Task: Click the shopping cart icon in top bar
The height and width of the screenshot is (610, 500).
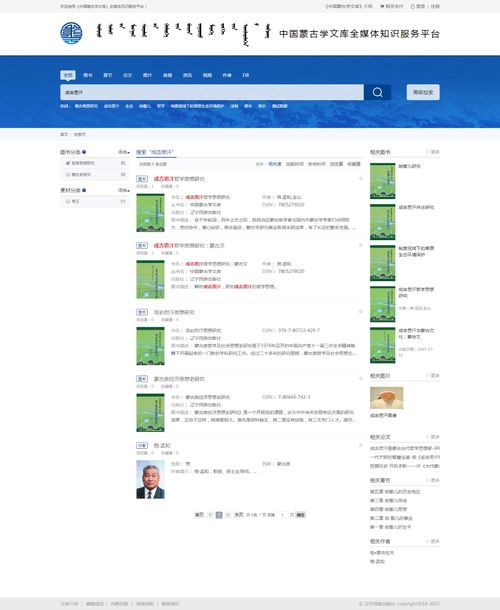Action: [382, 6]
